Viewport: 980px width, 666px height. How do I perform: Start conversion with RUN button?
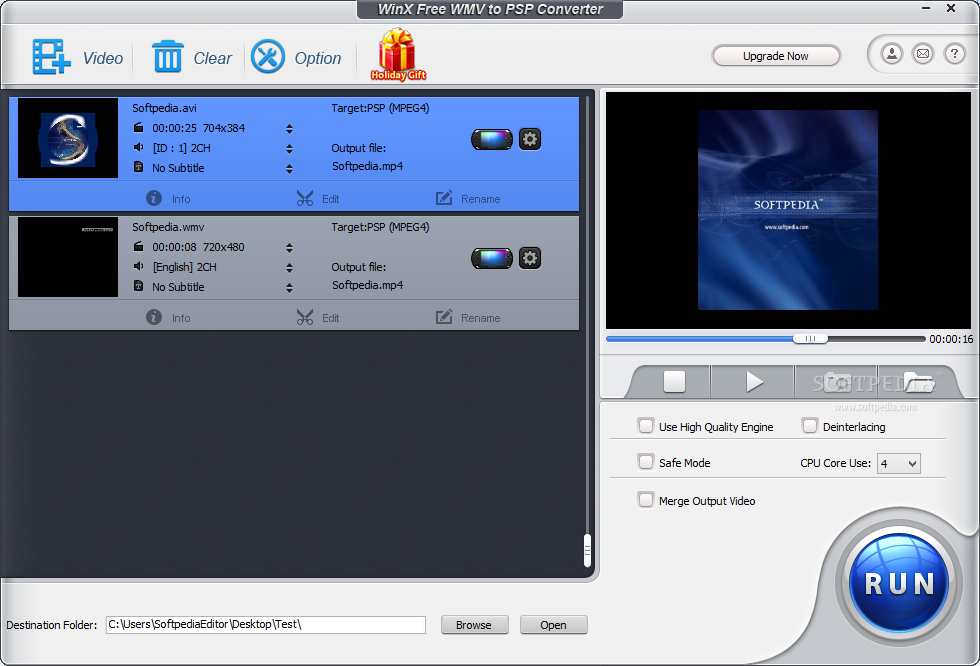pos(899,583)
